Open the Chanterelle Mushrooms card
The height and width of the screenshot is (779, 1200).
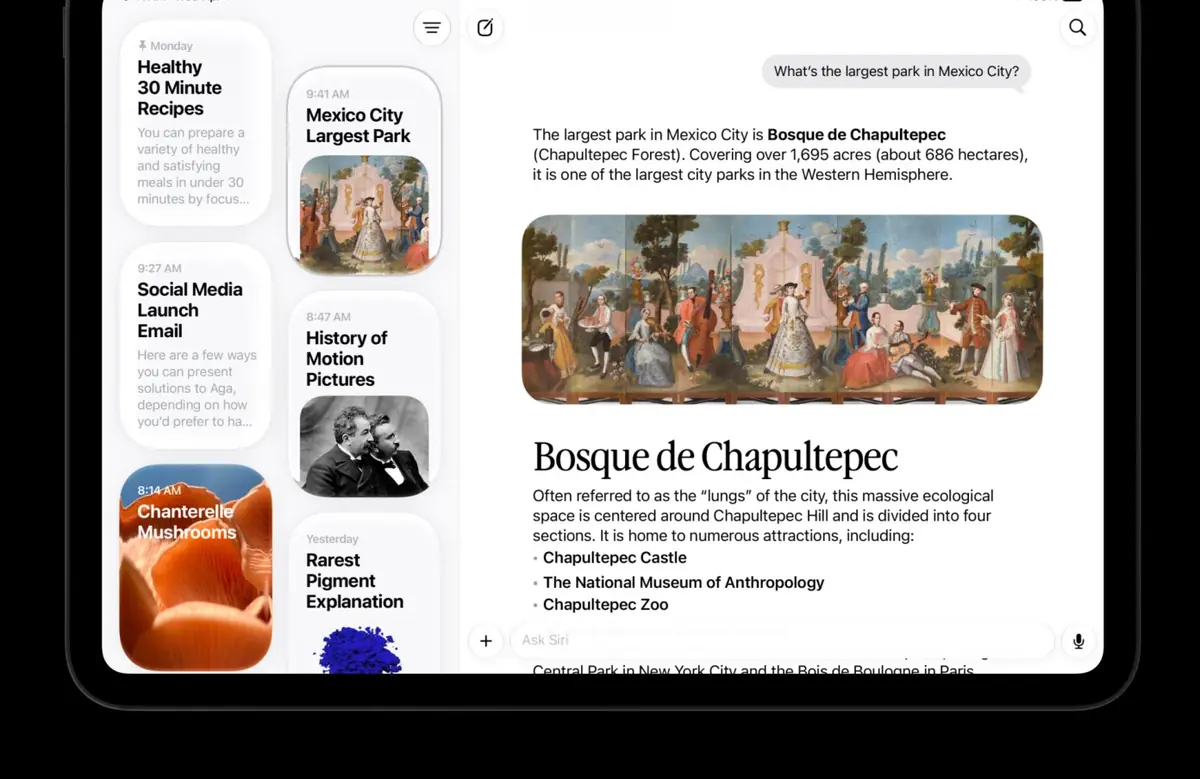point(196,567)
